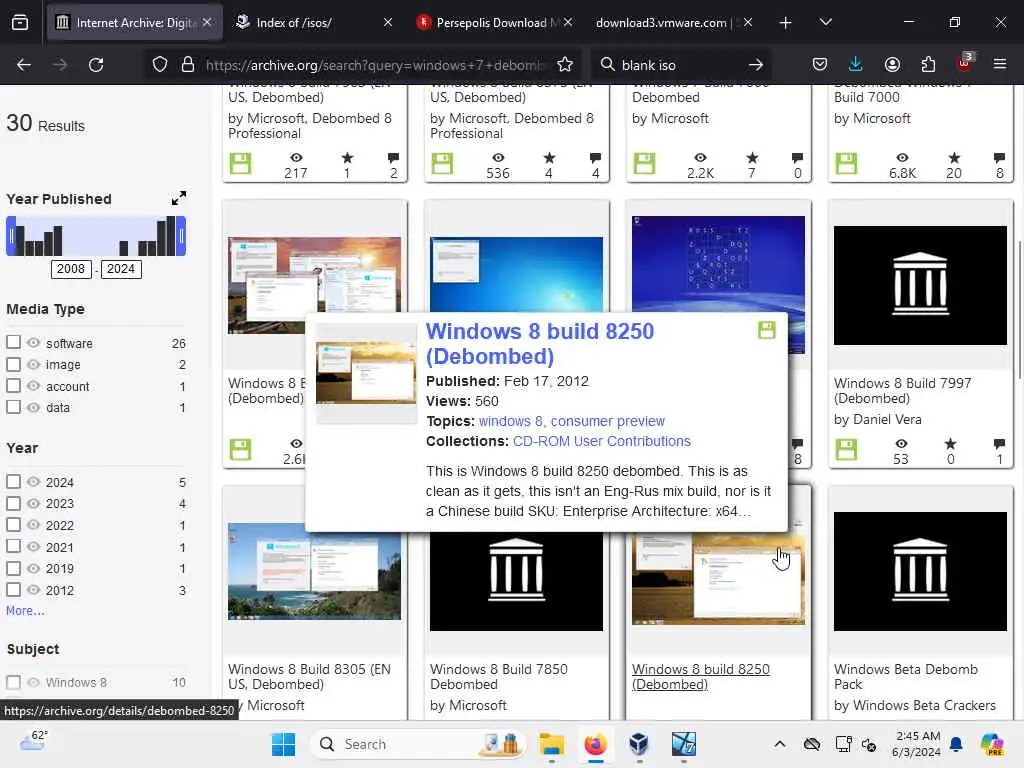Open Windows 8 build 8250 (Debombed) card link

point(701,677)
